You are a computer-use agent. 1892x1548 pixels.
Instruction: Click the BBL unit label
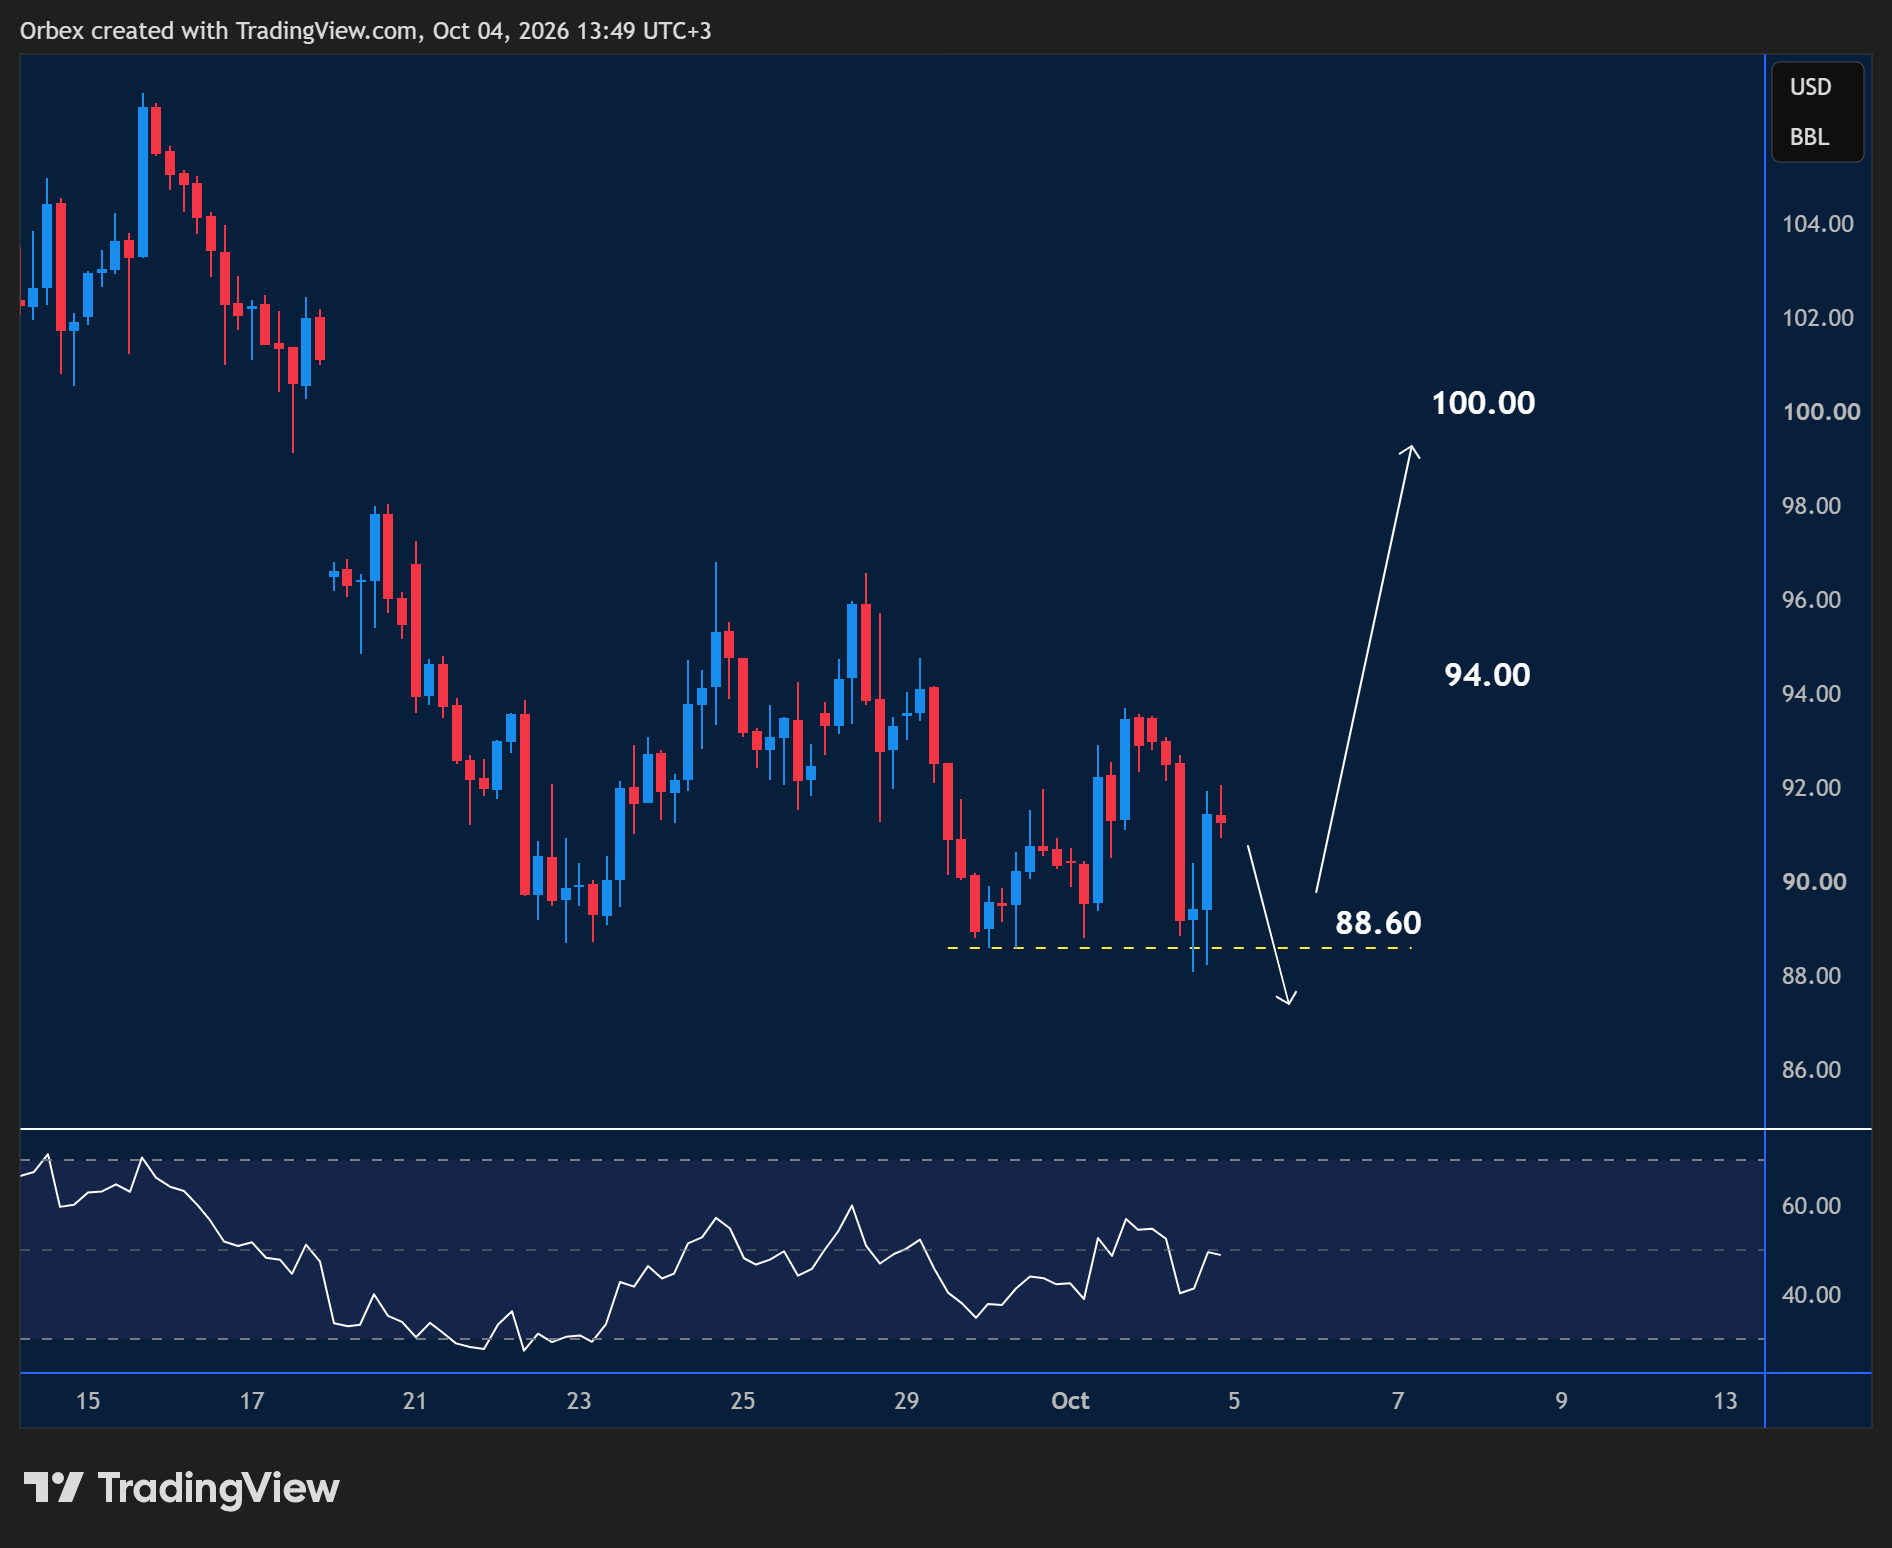[1809, 137]
